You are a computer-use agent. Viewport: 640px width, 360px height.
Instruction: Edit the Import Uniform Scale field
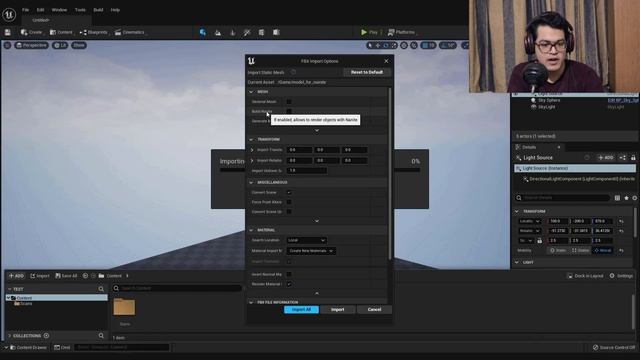pos(307,171)
